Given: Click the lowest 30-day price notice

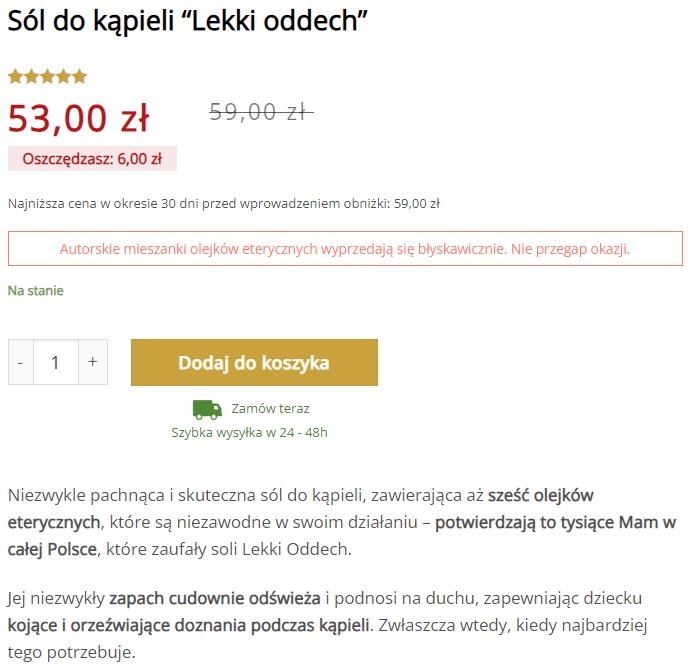Looking at the screenshot, I should pos(224,204).
